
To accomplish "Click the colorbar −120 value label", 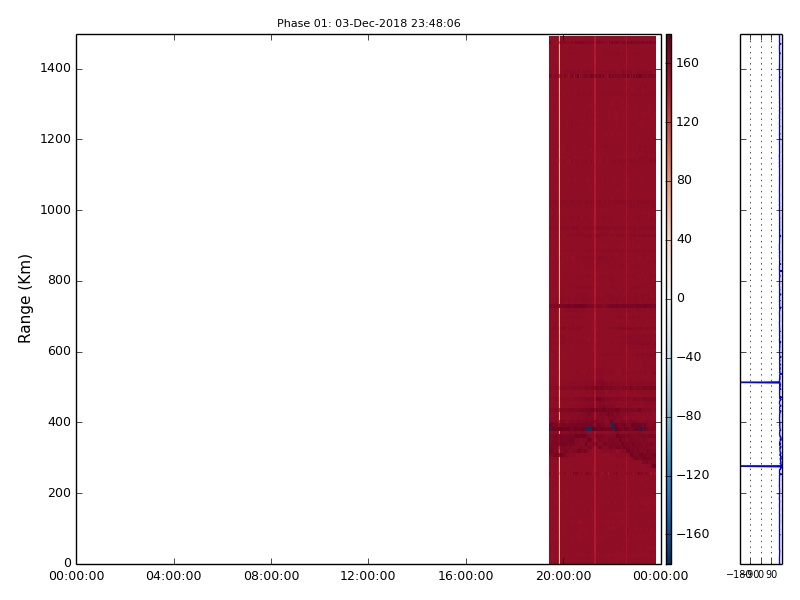I will [693, 475].
